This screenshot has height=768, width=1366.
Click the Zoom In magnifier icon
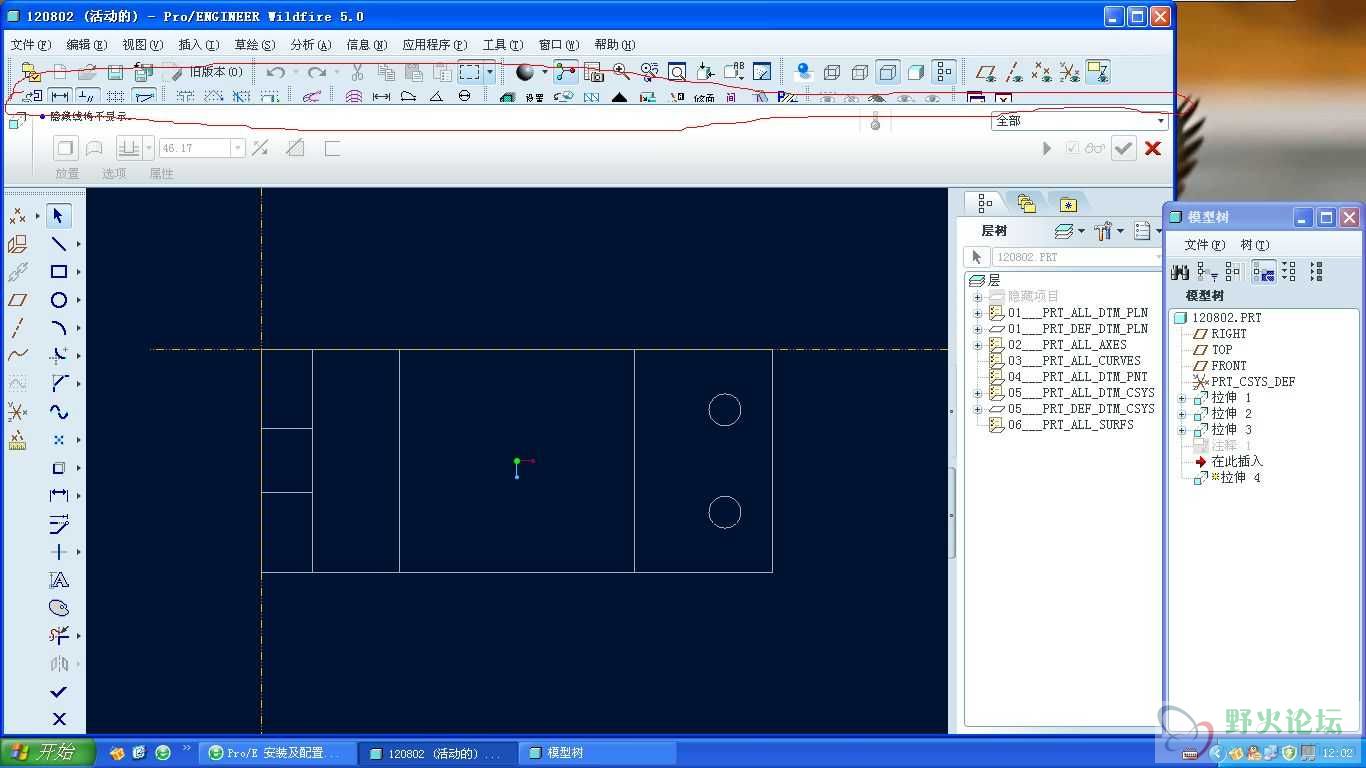click(621, 72)
